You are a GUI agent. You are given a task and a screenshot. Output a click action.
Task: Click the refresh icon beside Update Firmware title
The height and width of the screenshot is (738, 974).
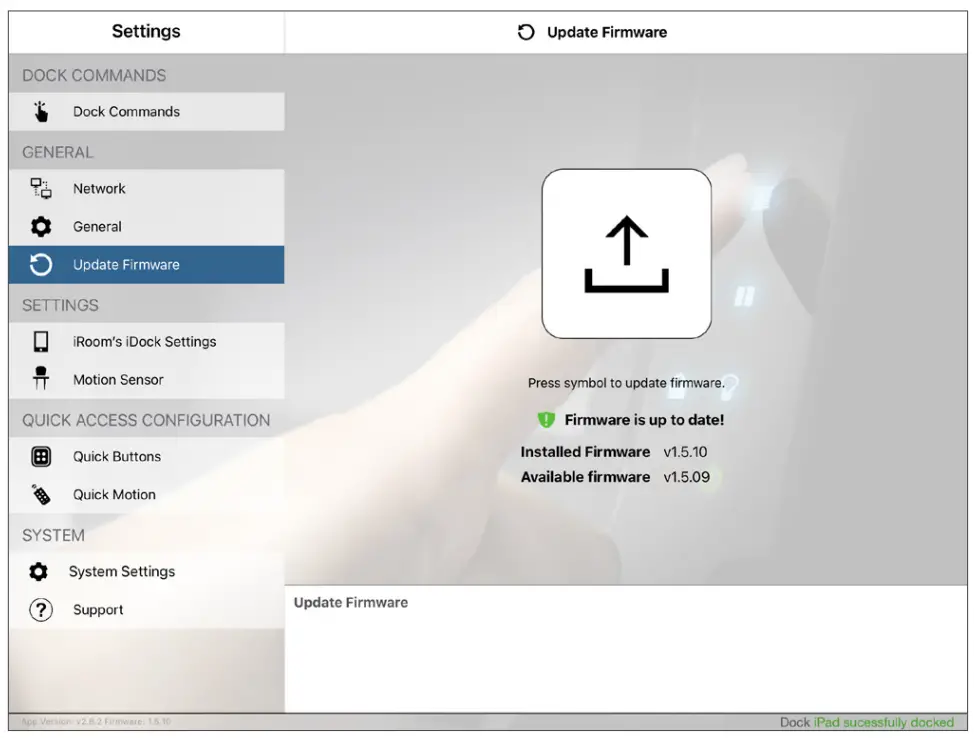525,31
